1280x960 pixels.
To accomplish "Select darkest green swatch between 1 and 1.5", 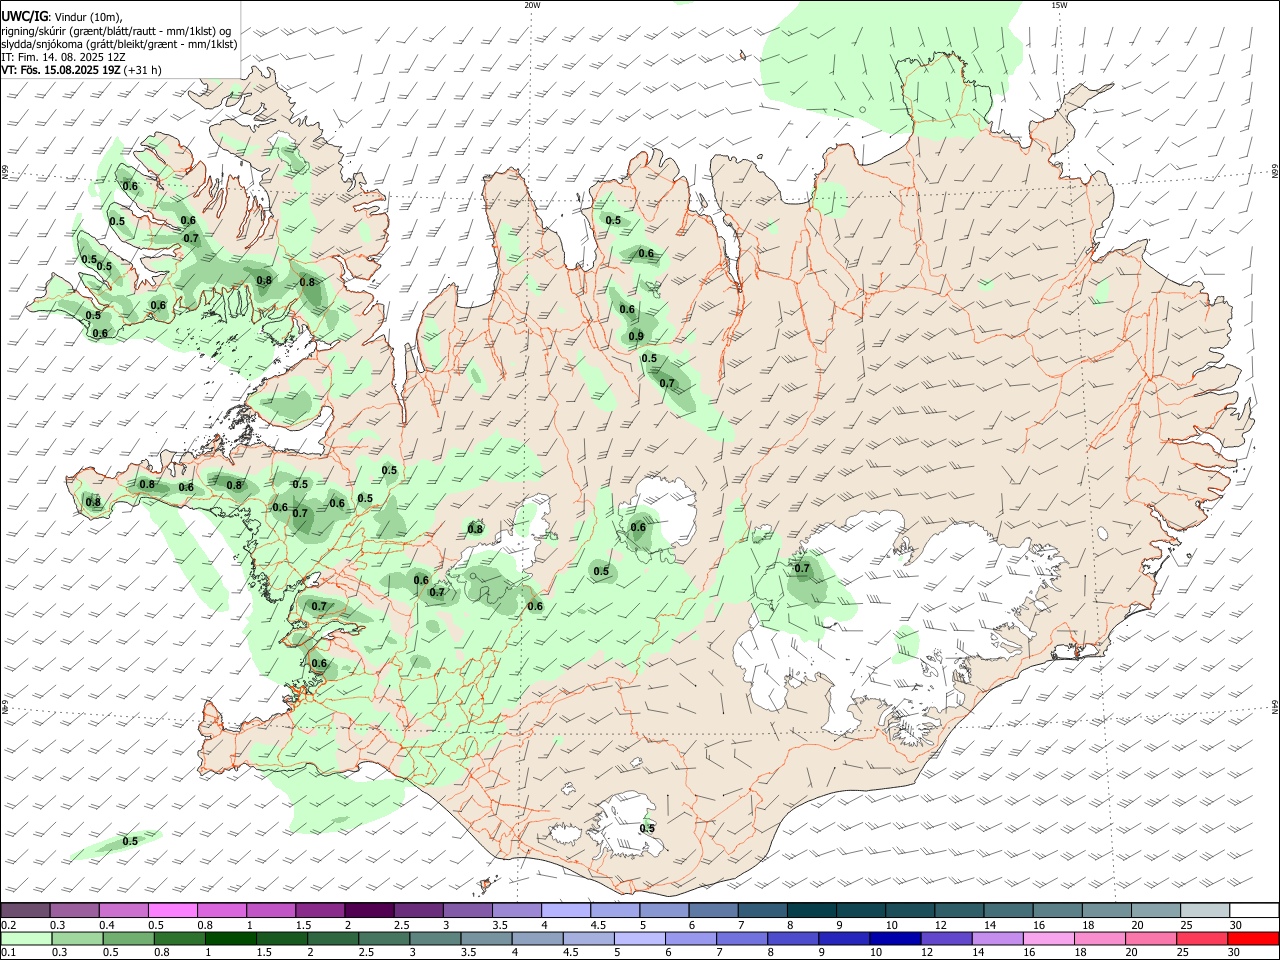I will tap(230, 939).
